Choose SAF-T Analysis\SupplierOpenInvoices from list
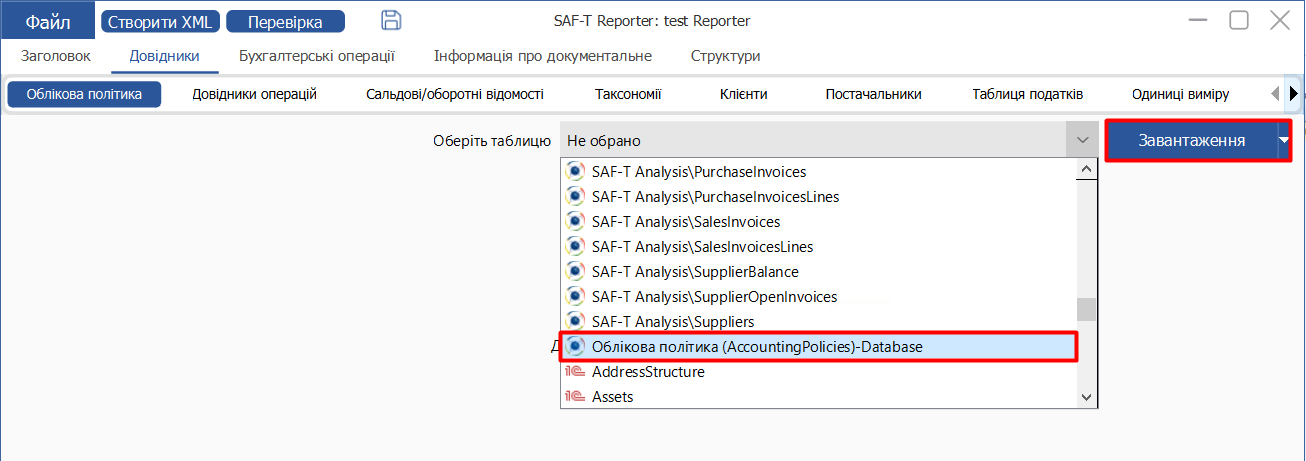 click(817, 296)
